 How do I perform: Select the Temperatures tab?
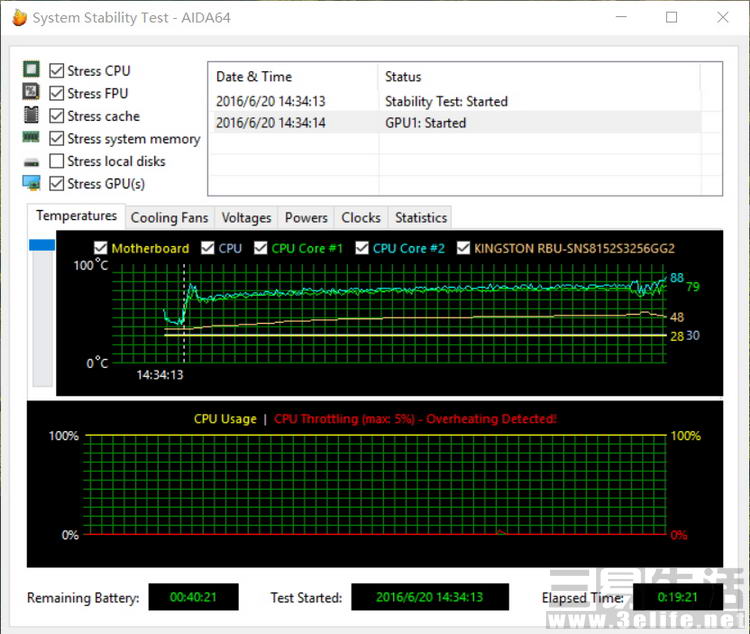click(77, 216)
